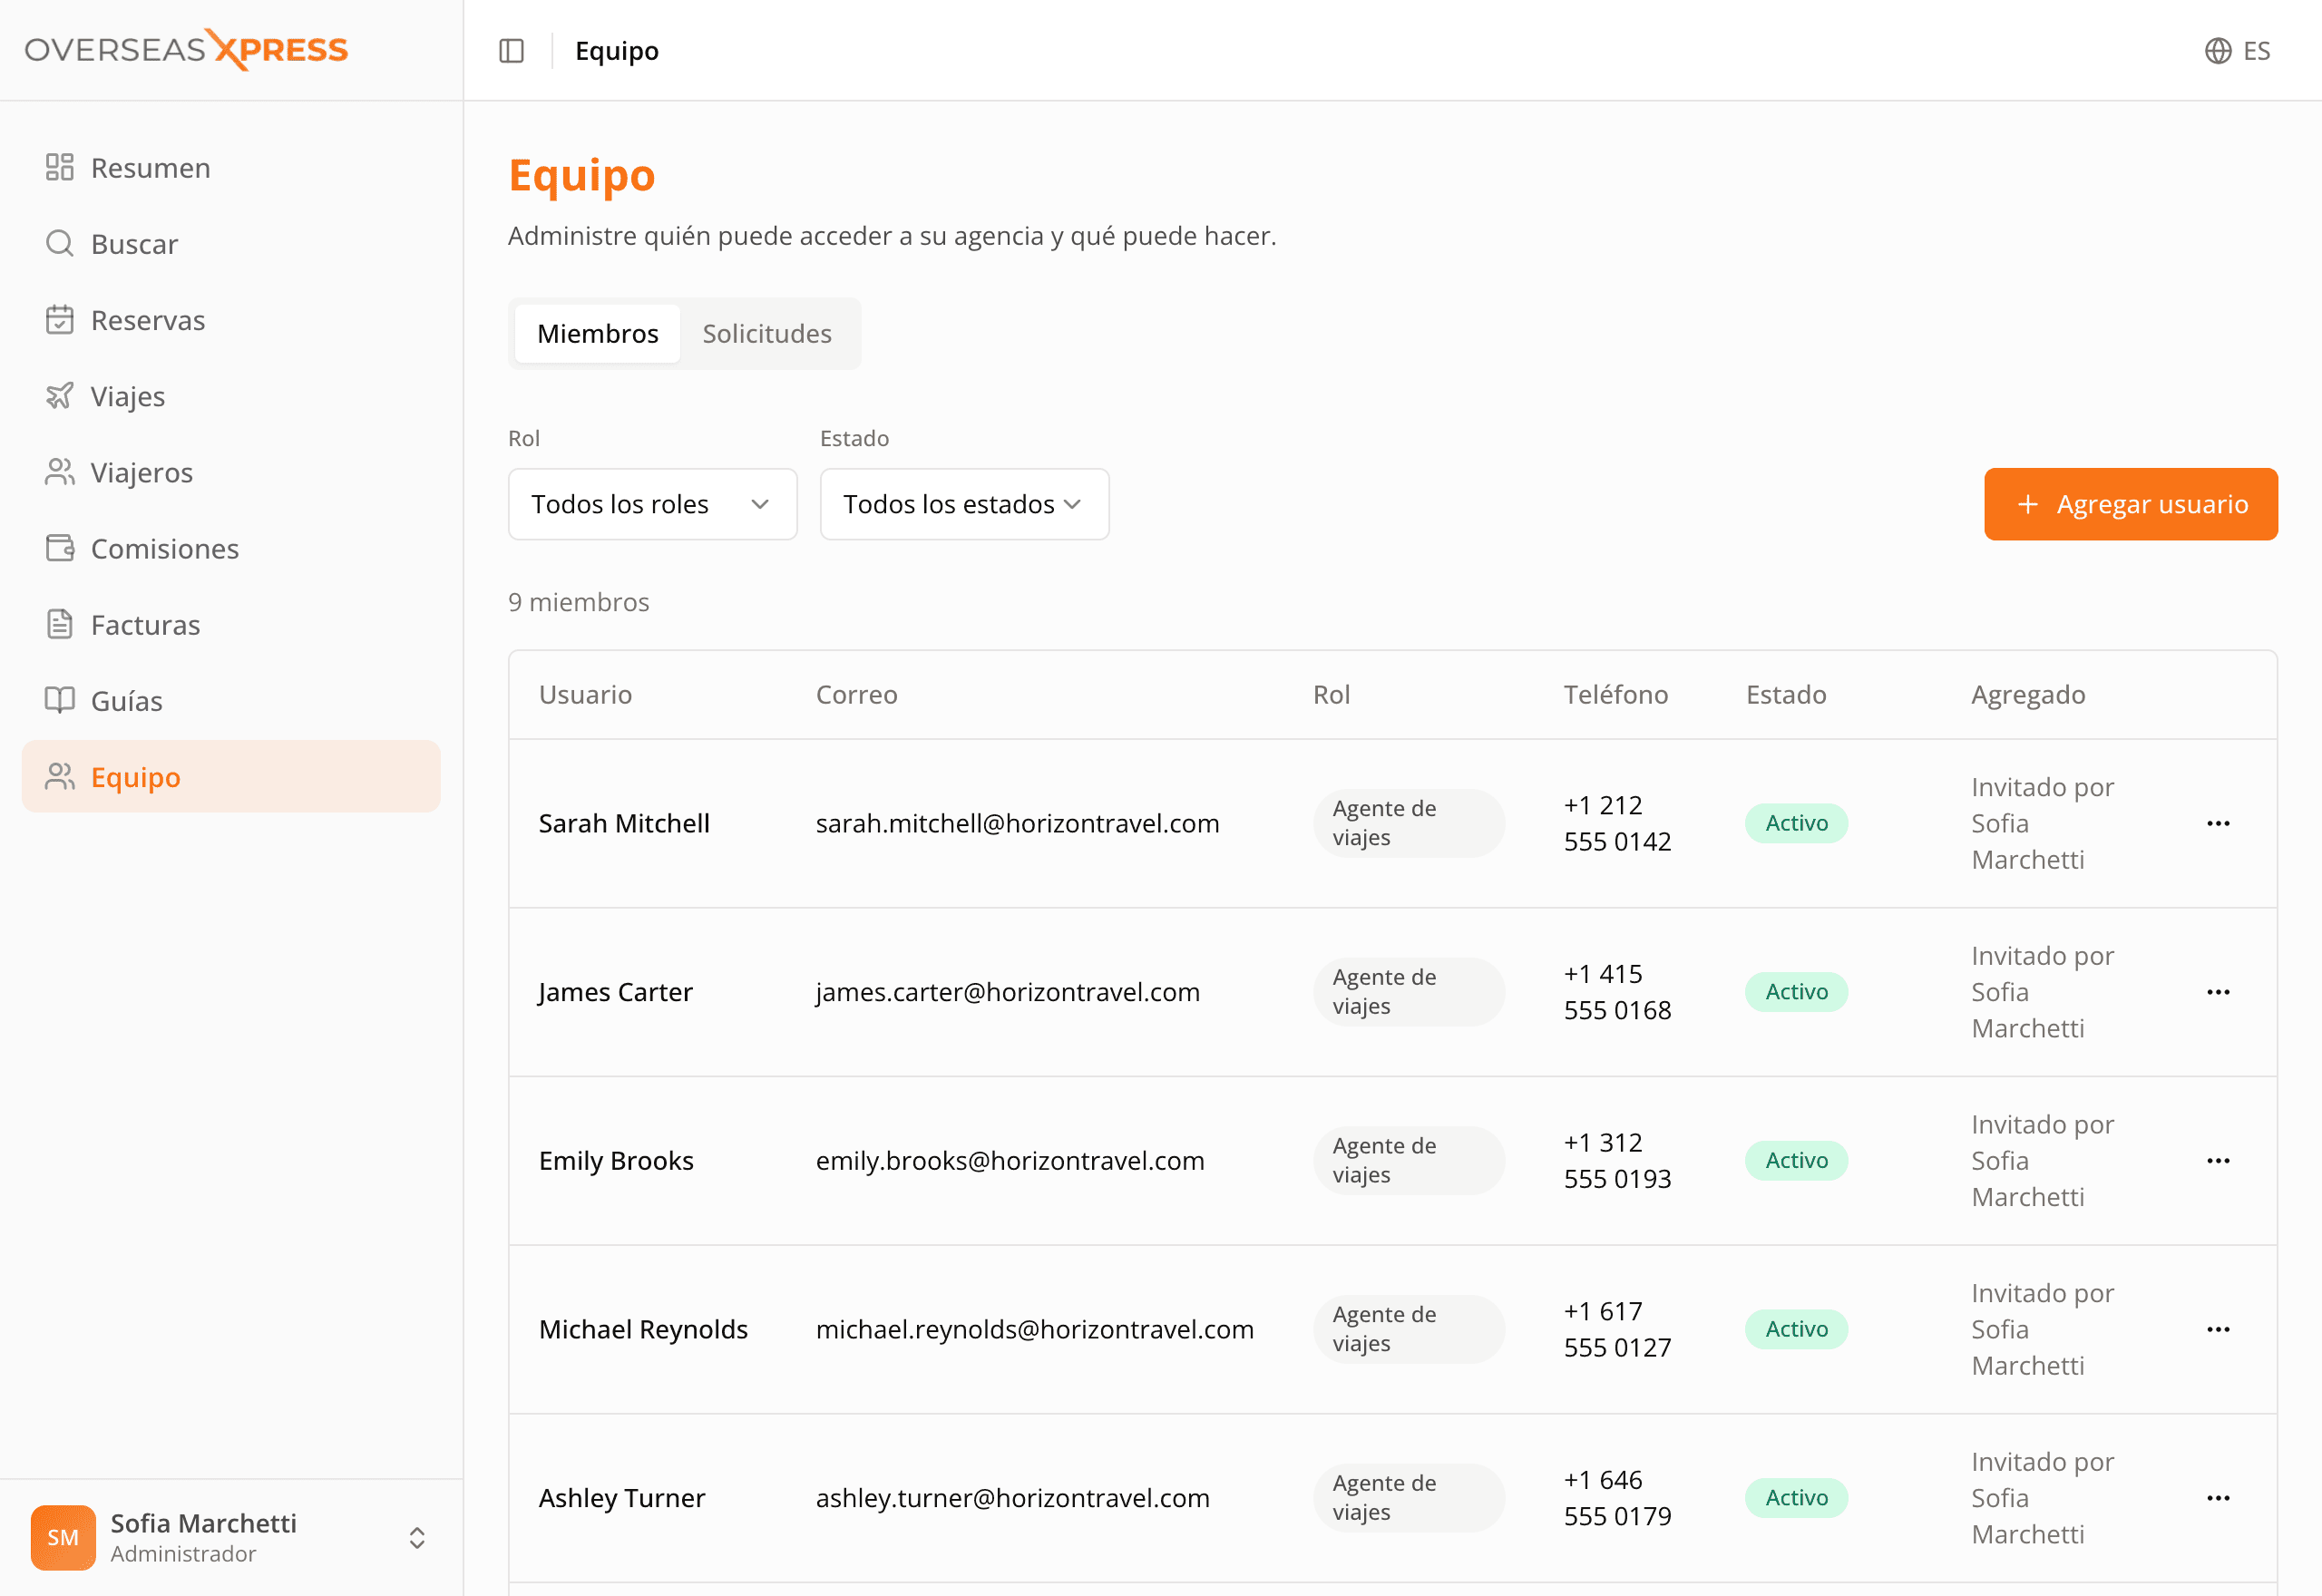Click the Agregar usuario button
This screenshot has width=2322, height=1596.
[x=2131, y=504]
